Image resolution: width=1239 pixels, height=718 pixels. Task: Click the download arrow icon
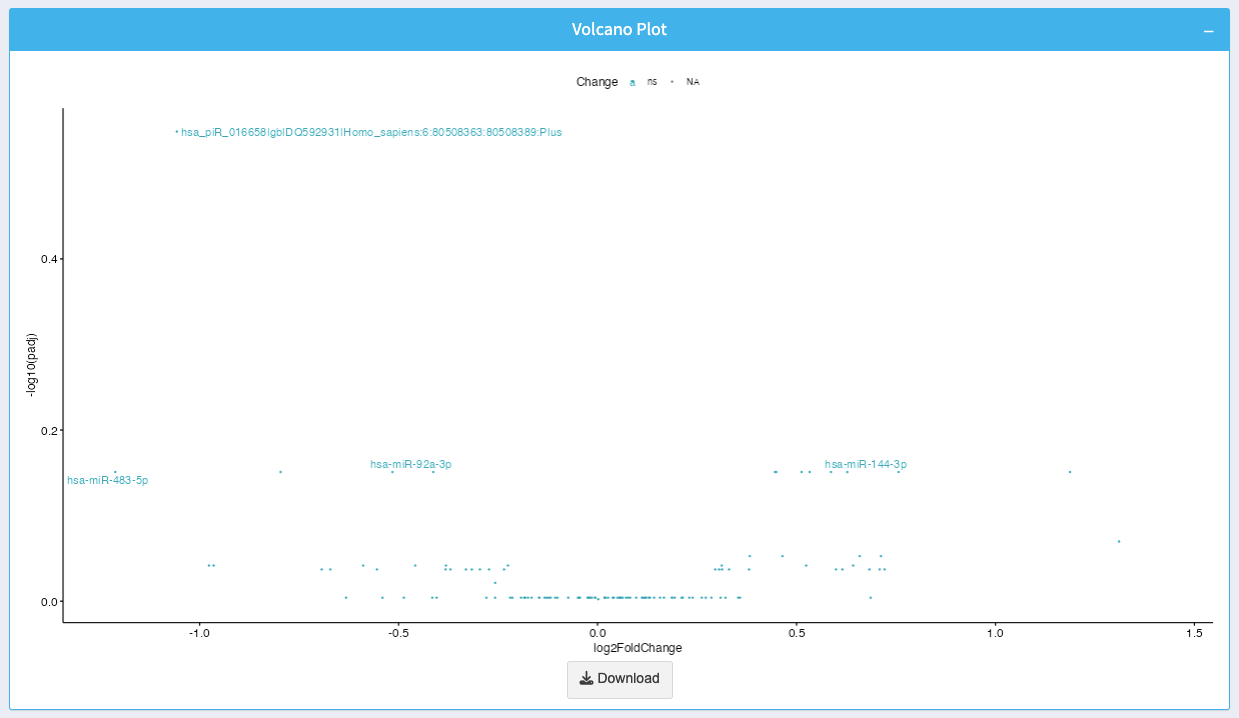pos(586,679)
